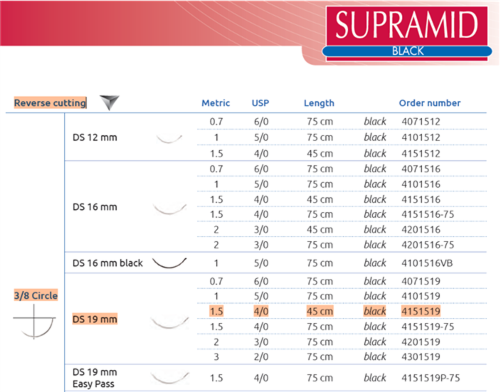Click length 45 cm in the 4201516 row
This screenshot has height=392, width=500.
320,229
